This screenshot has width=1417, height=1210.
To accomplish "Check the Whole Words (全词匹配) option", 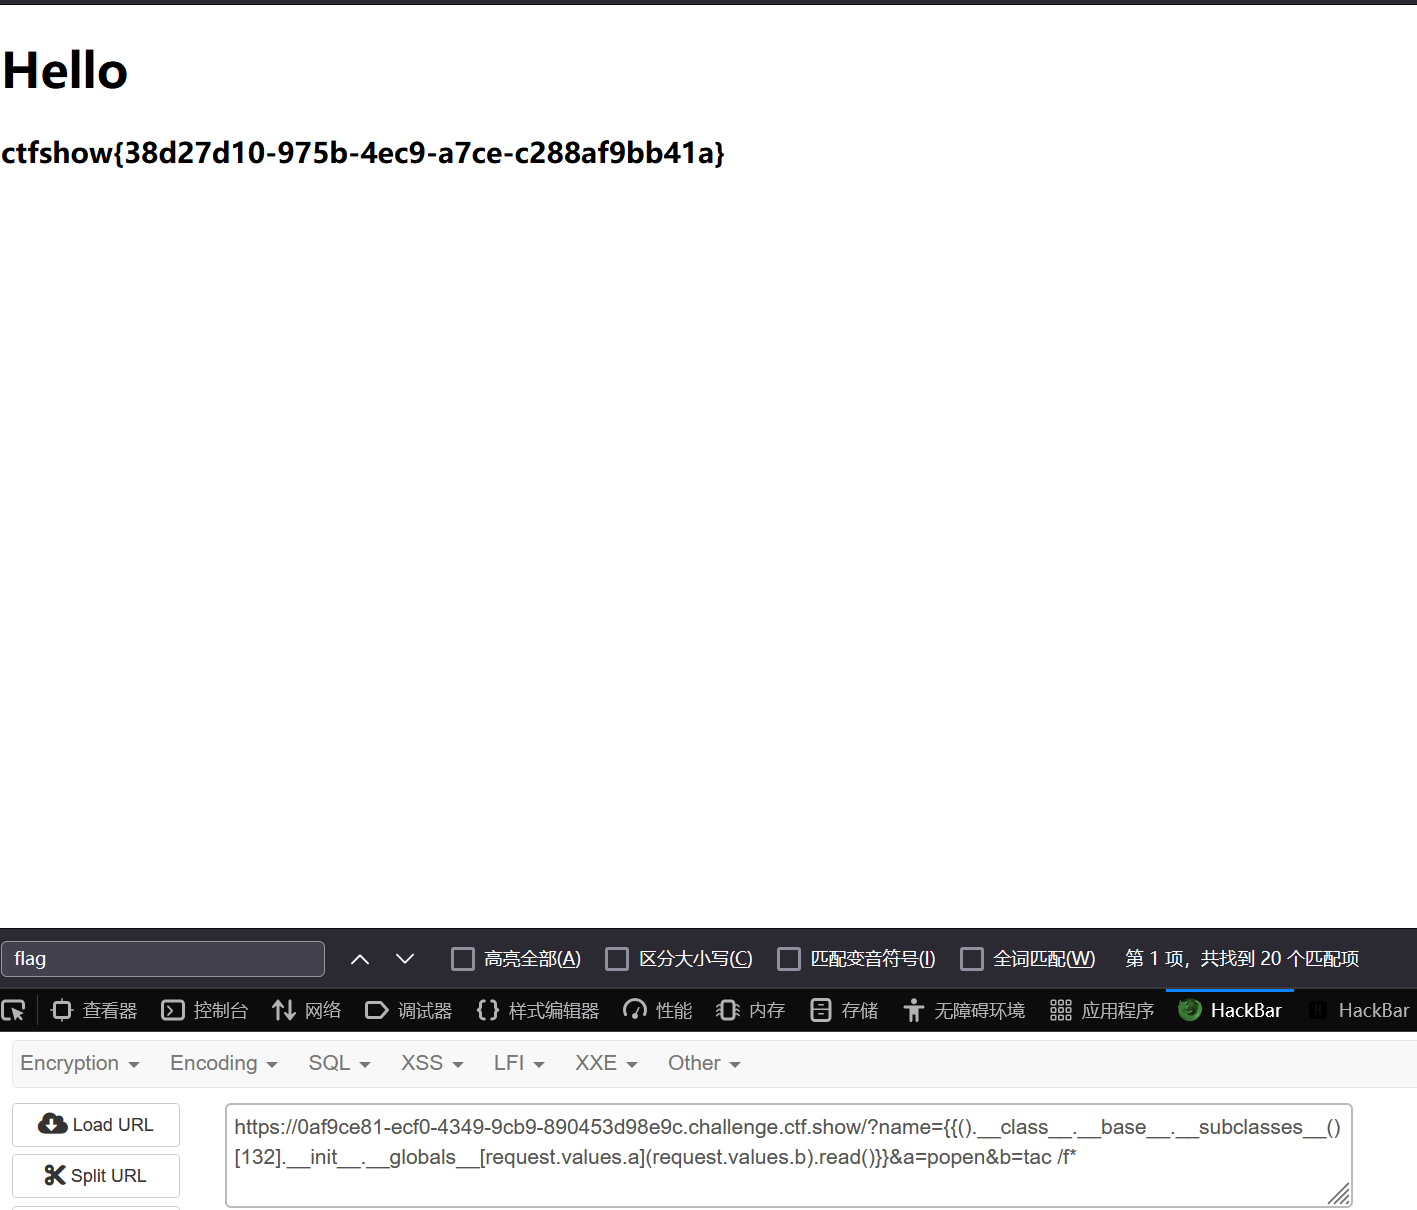I will point(972,959).
